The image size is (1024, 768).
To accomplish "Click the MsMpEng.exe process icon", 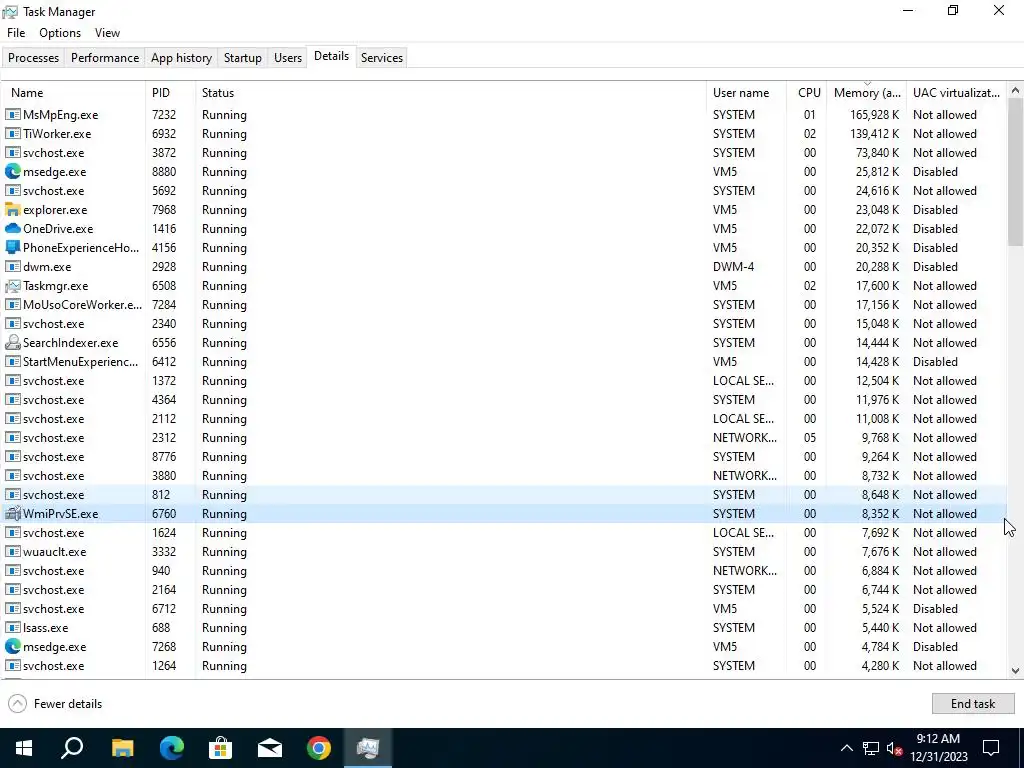I will tap(12, 115).
